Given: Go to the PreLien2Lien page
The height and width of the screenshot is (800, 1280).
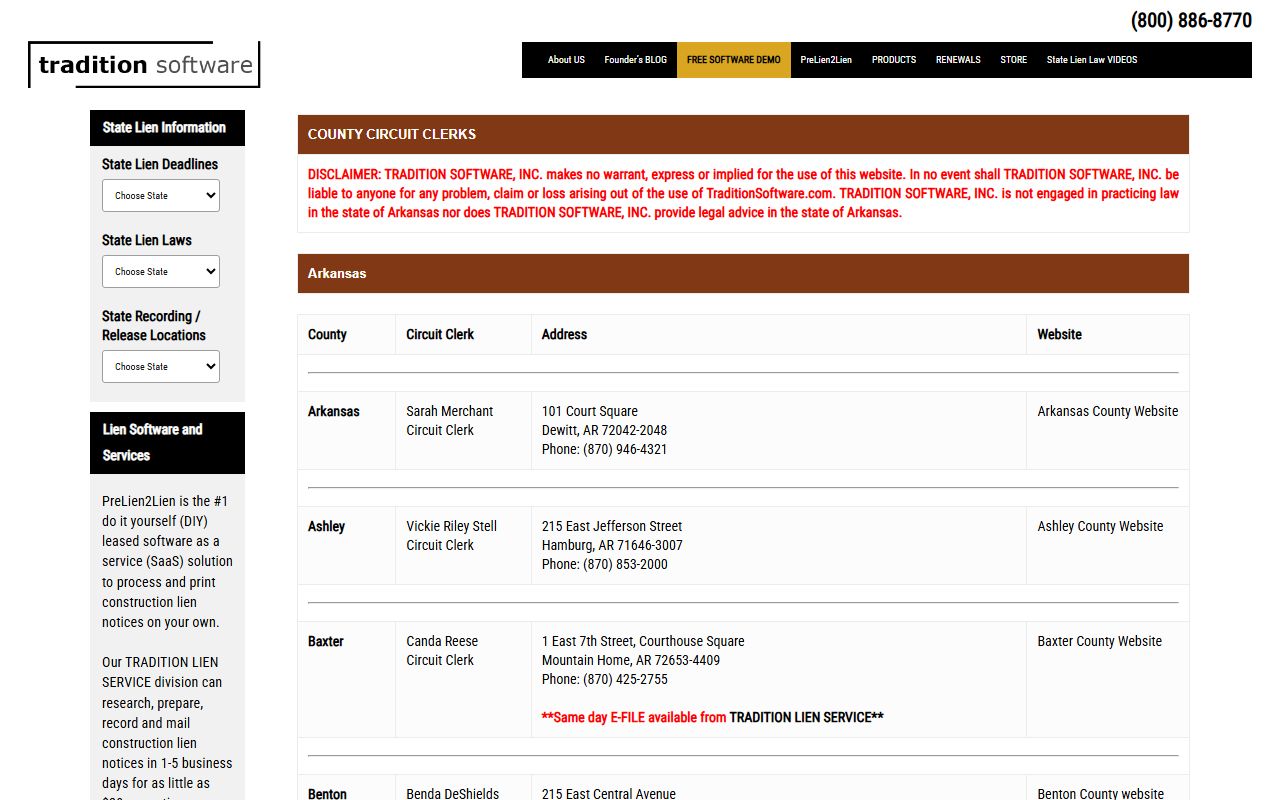Looking at the screenshot, I should [x=826, y=60].
